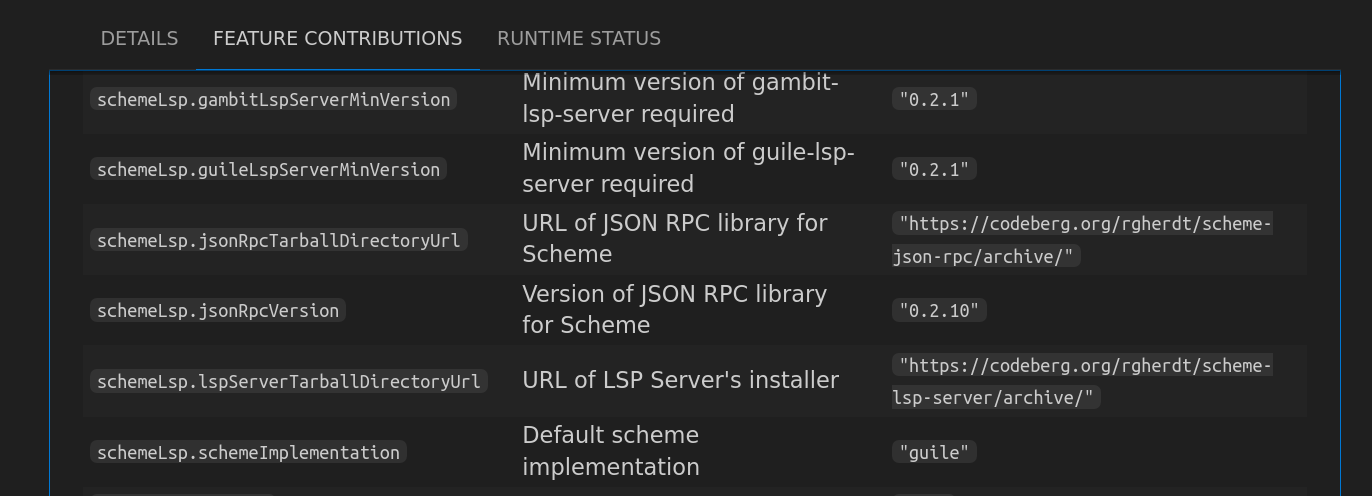Click 'Default scheme implementation' description text
The height and width of the screenshot is (496, 1372).
pos(611,451)
